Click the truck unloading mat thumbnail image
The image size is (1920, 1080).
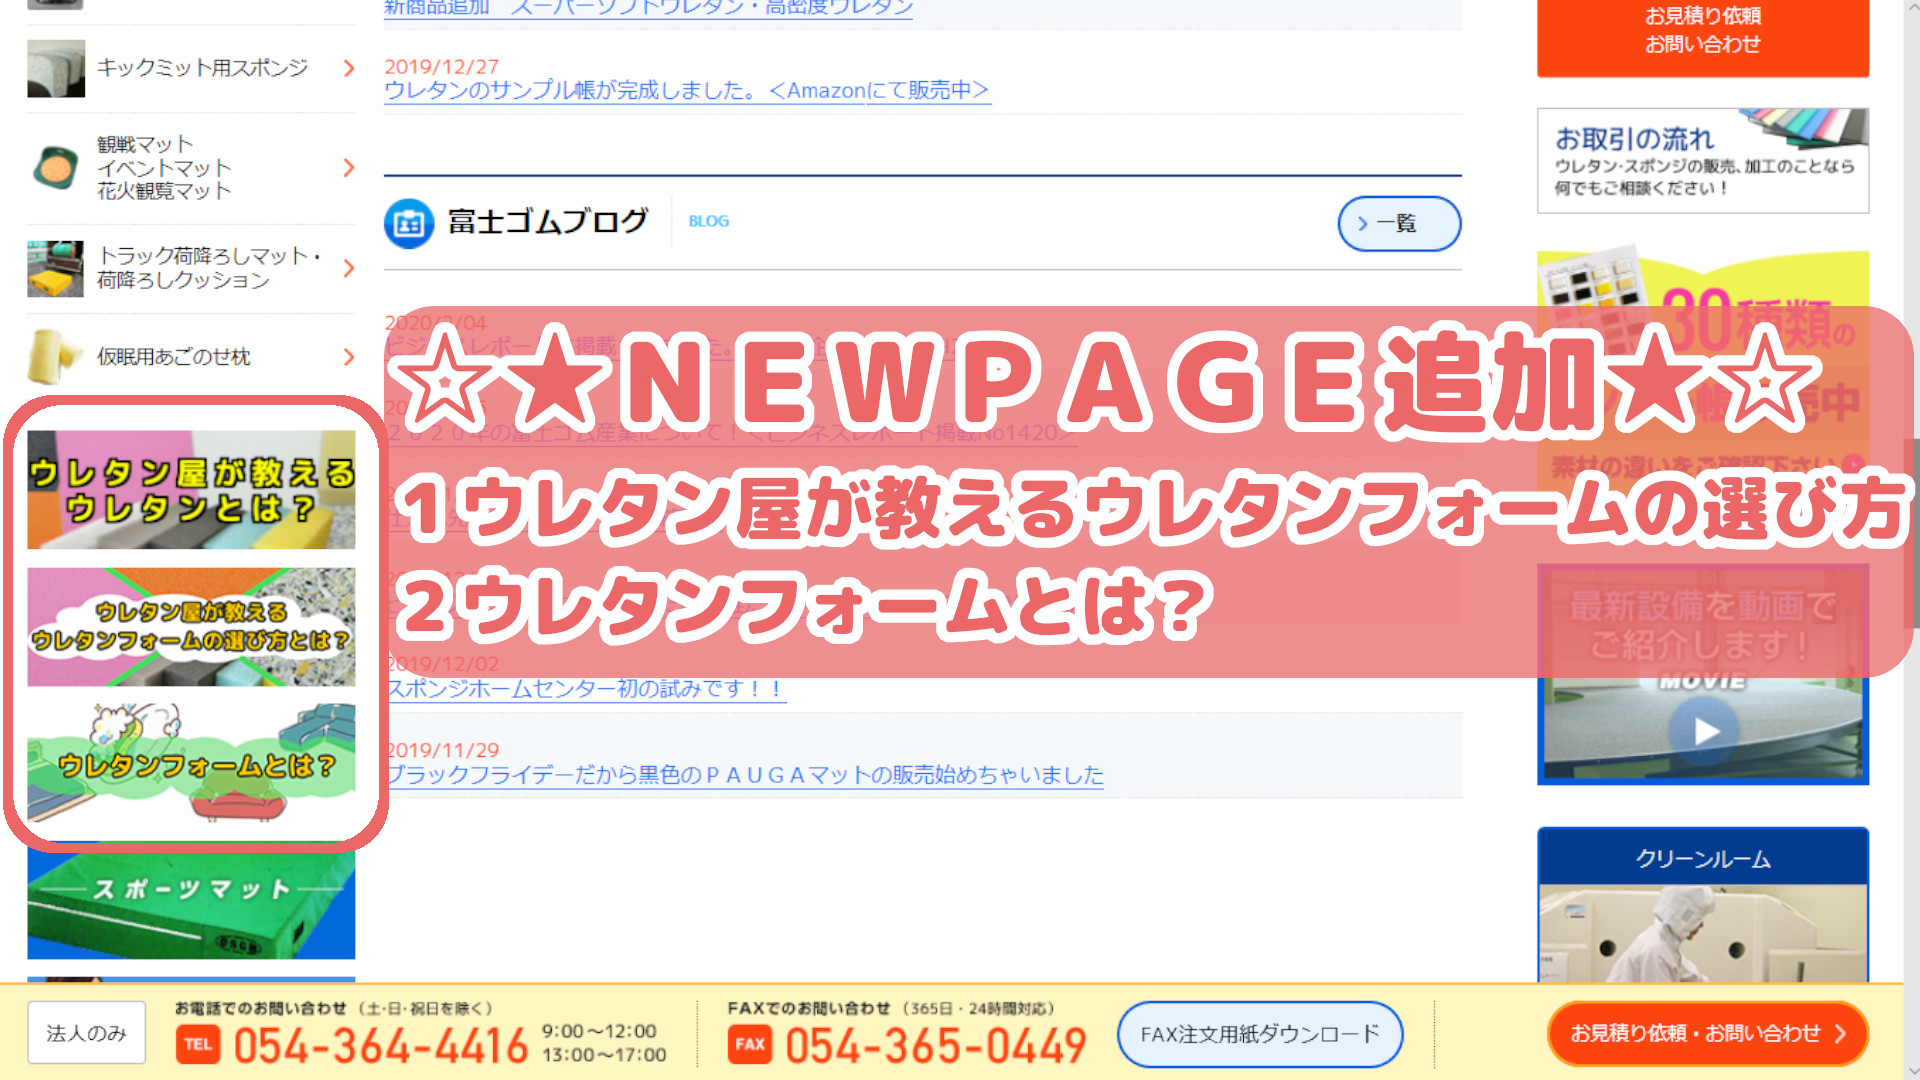tap(55, 268)
